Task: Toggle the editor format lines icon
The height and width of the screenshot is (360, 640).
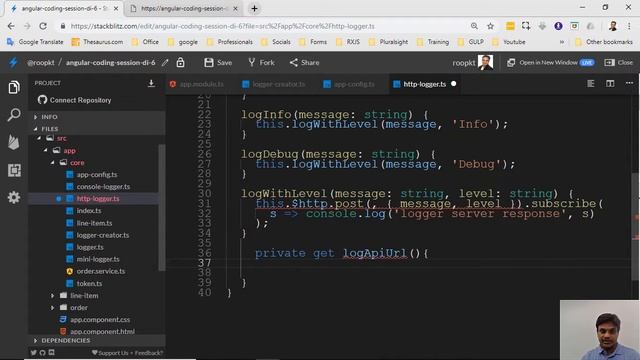Action: point(591,84)
